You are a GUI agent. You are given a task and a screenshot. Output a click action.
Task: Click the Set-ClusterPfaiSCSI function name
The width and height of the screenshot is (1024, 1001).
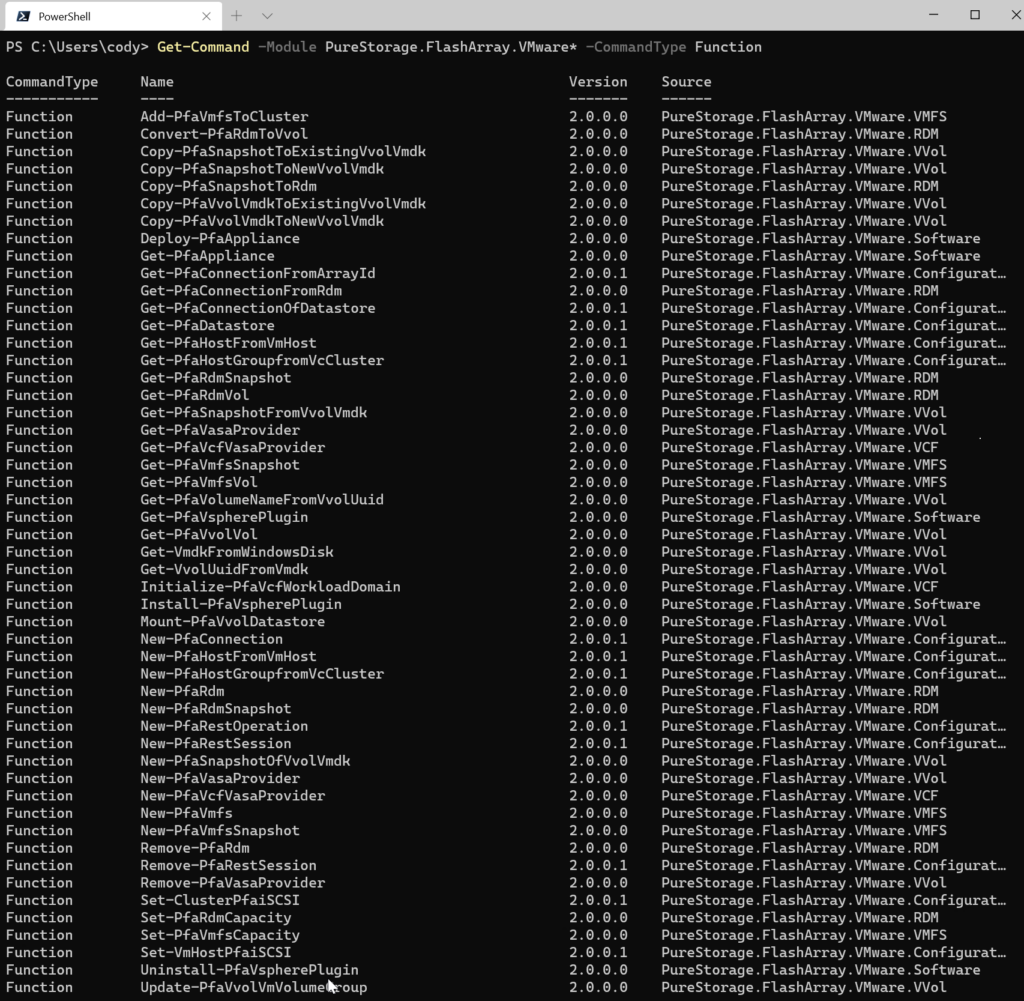(x=220, y=900)
